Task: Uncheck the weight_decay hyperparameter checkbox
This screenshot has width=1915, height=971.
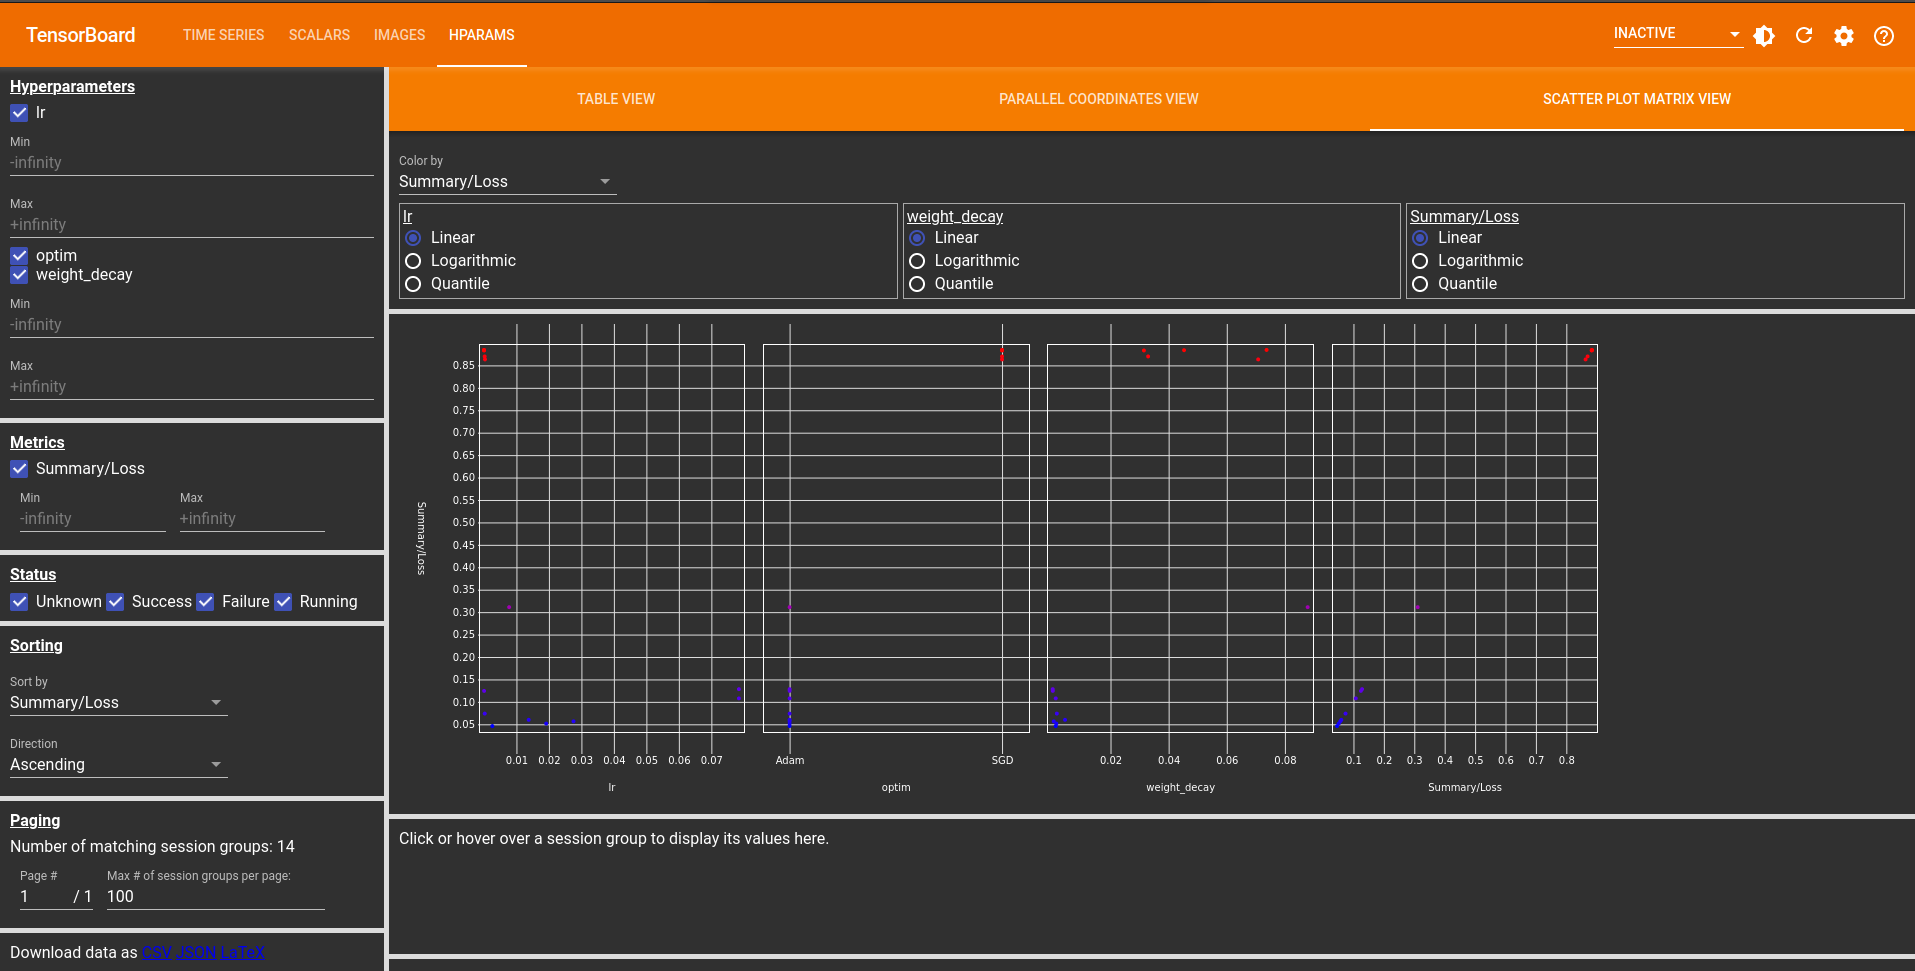Action: pos(19,275)
